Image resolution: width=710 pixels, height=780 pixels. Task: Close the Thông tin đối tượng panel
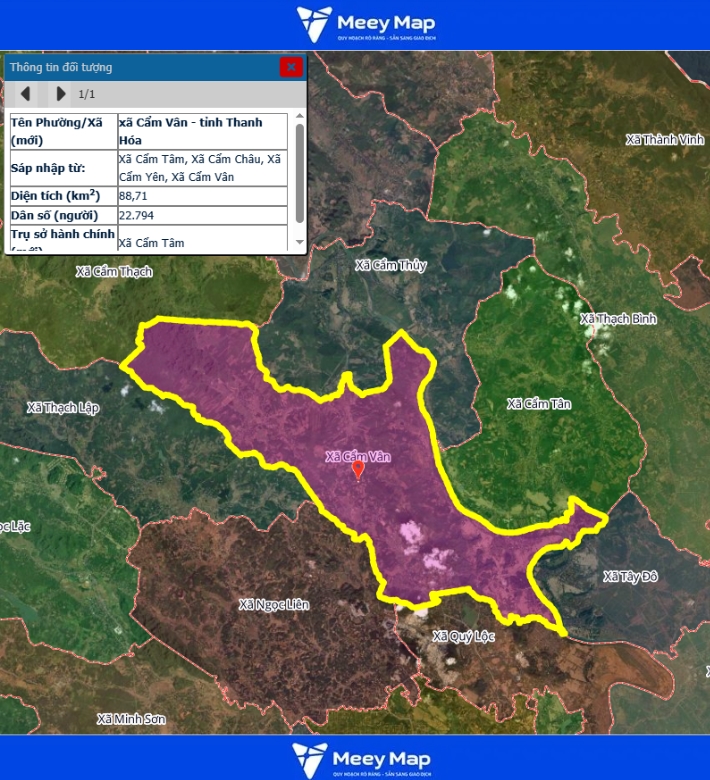tap(291, 67)
